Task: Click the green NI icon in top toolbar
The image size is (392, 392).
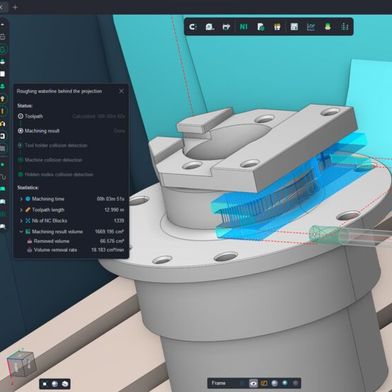Action: 244,27
